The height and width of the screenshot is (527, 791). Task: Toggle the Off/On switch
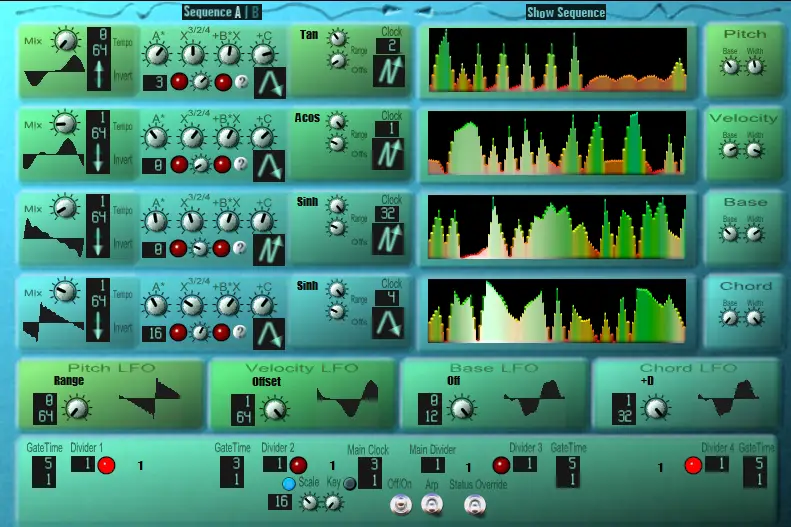(401, 504)
